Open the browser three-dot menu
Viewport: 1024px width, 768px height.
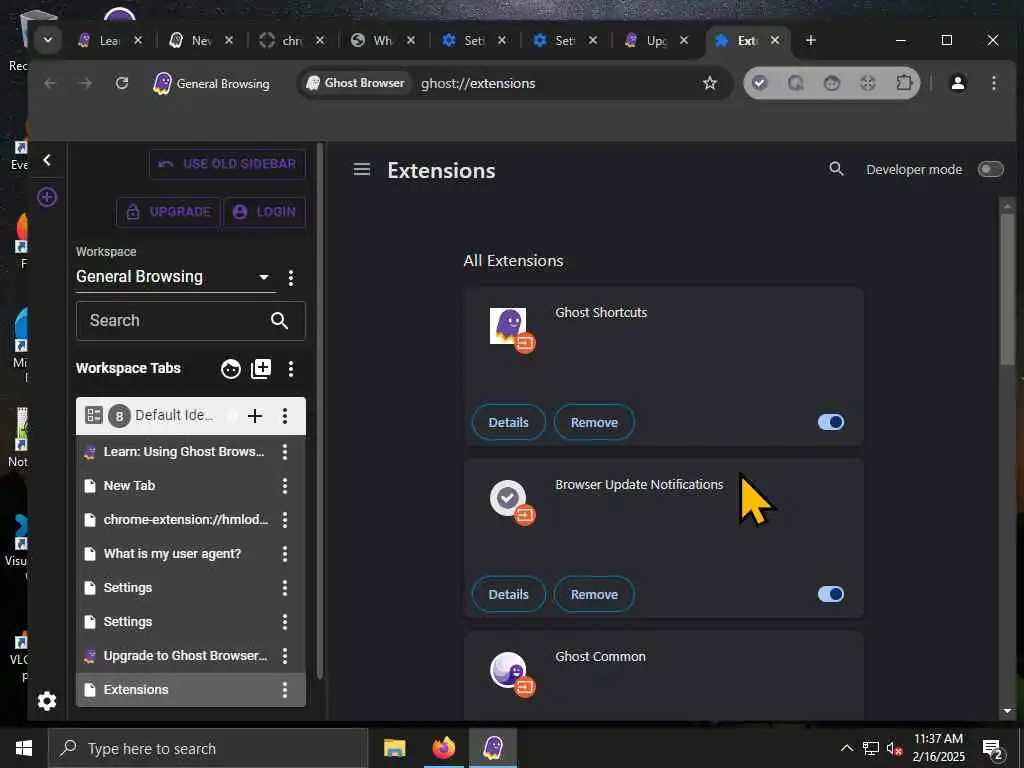(993, 83)
